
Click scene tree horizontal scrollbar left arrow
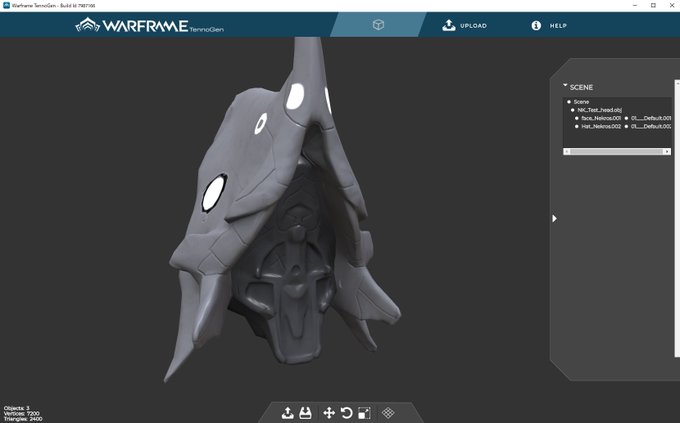pos(566,151)
